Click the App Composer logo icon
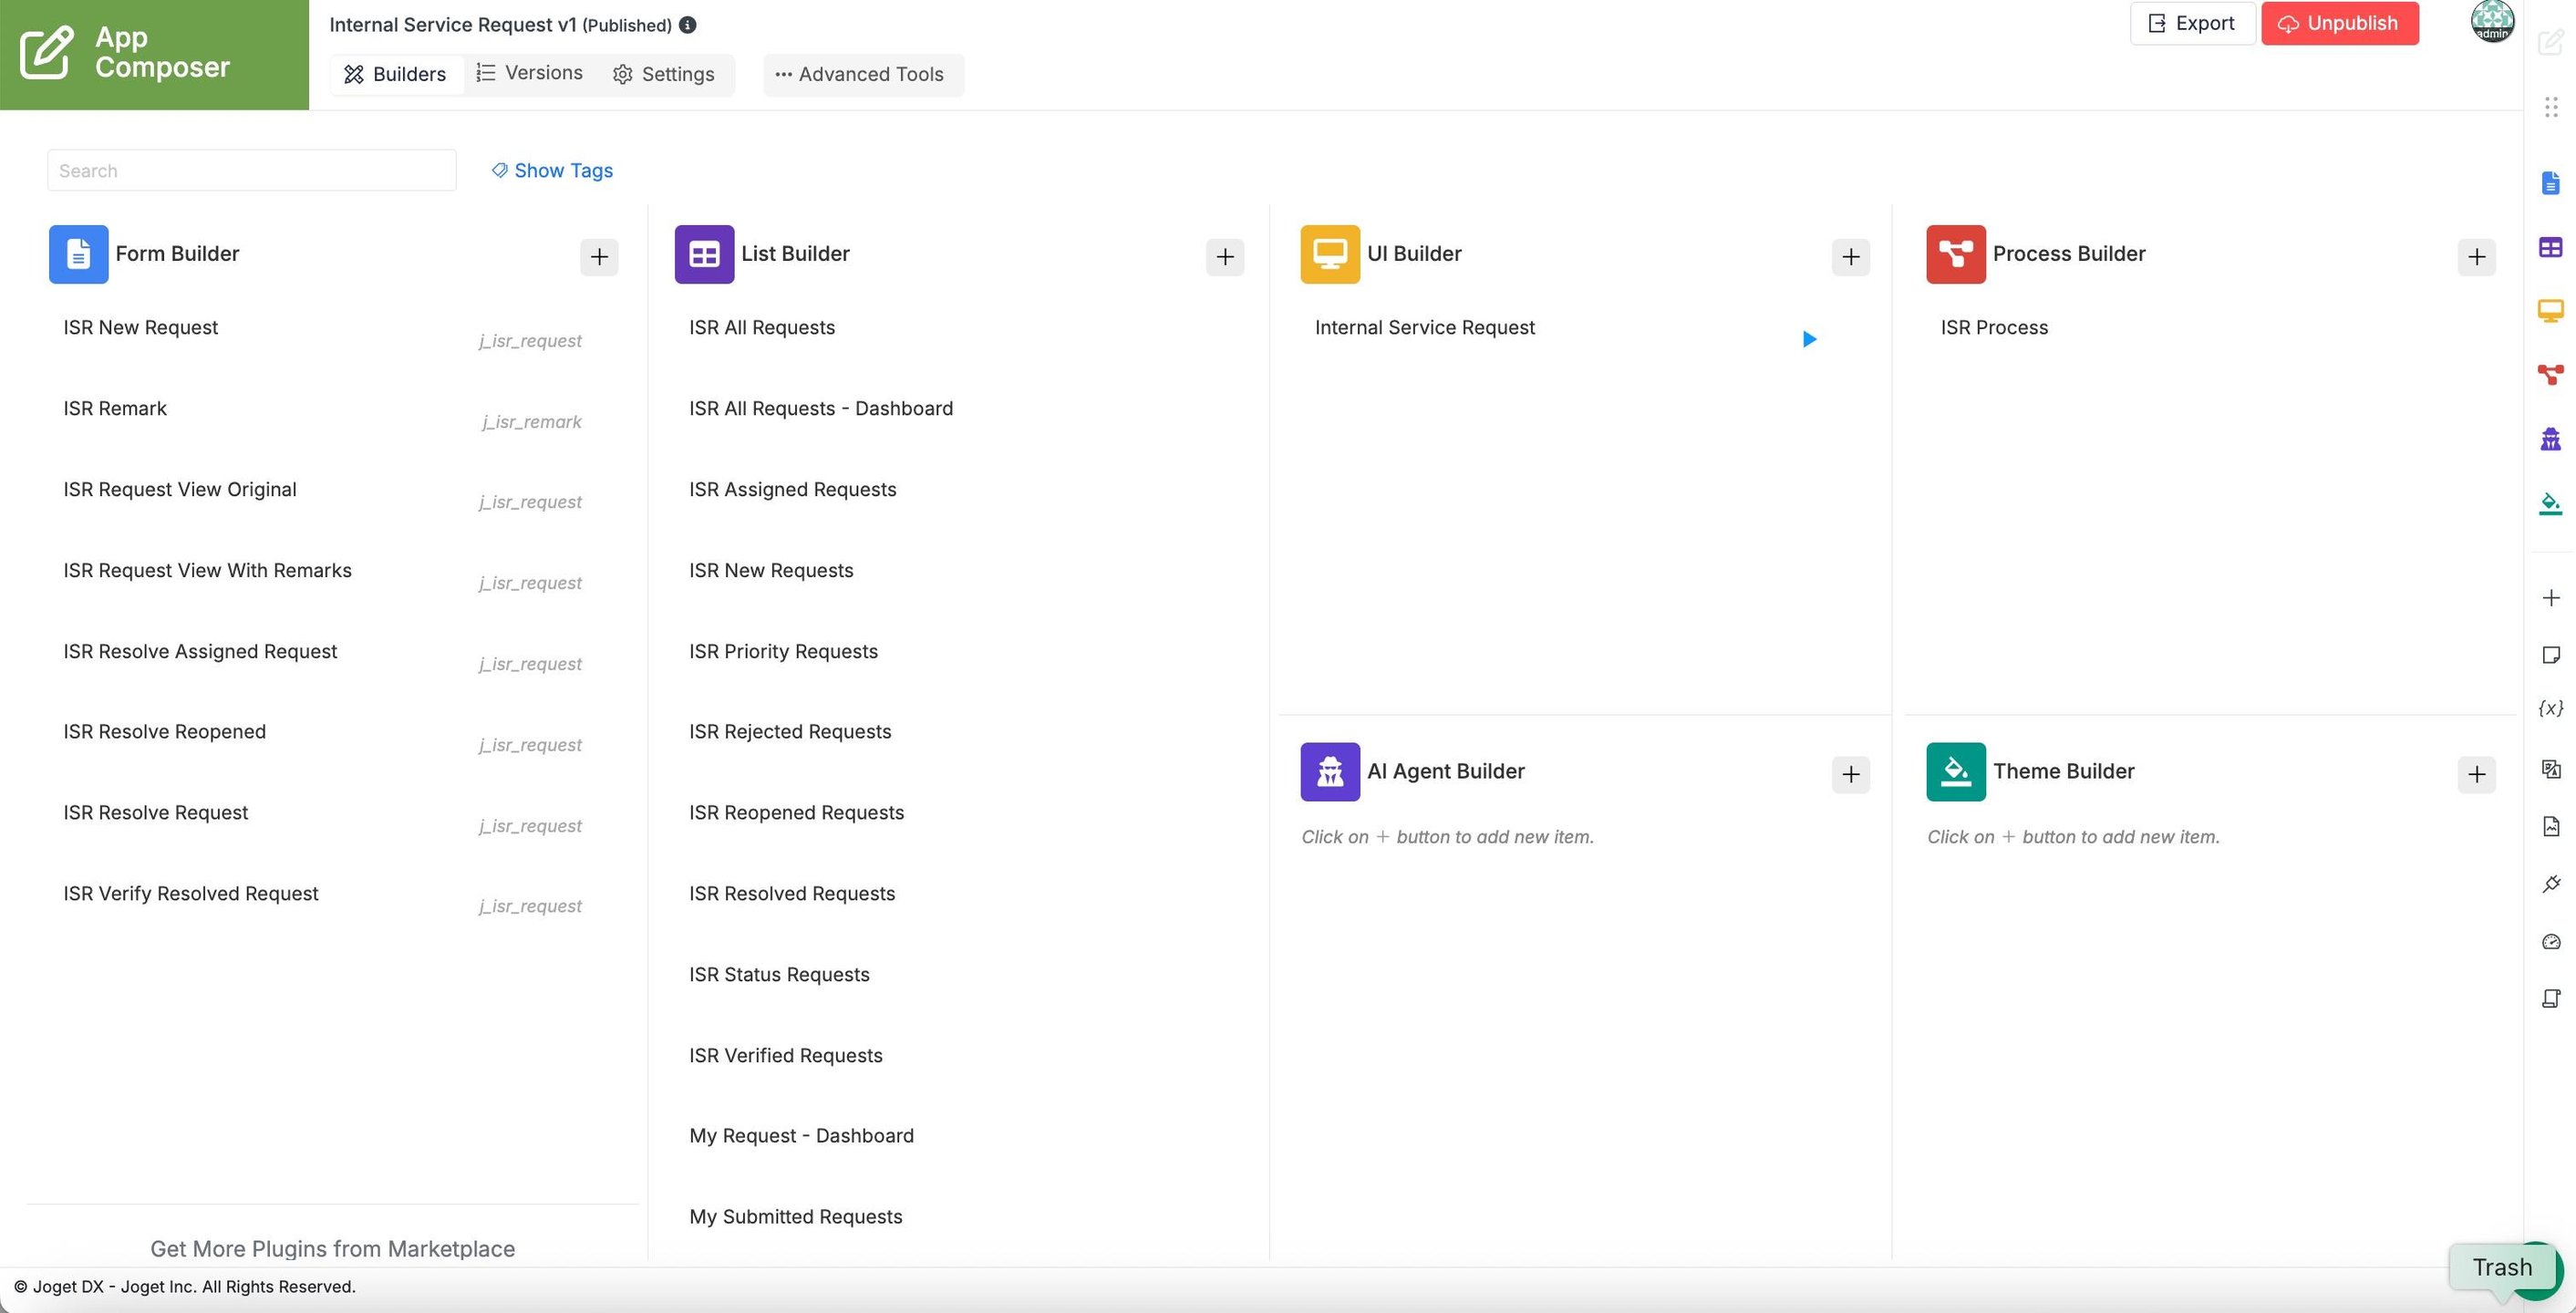The image size is (2576, 1313). tap(46, 52)
